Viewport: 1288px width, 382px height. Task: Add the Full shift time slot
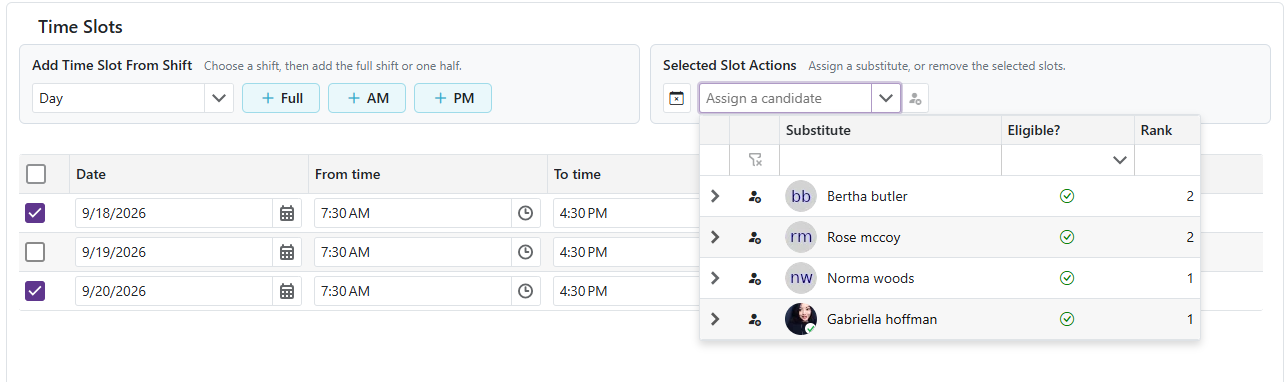[x=281, y=98]
